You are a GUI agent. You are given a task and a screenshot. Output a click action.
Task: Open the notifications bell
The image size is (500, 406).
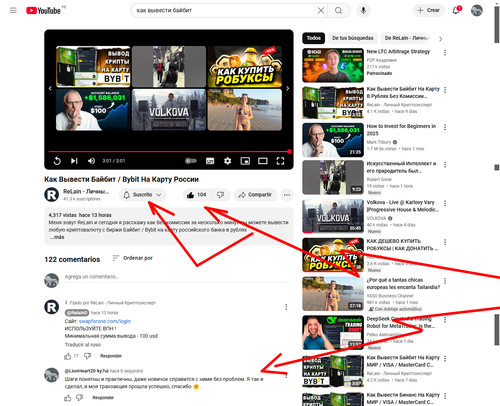pyautogui.click(x=456, y=10)
